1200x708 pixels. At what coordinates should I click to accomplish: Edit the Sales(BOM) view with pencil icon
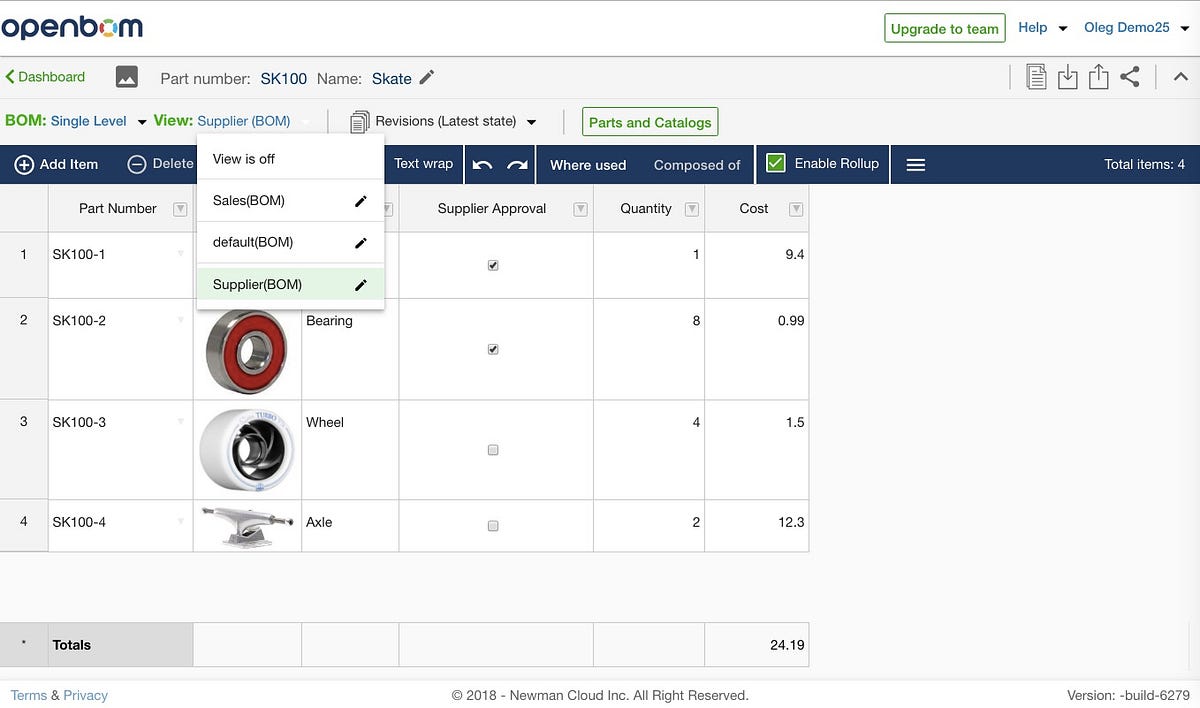pos(360,200)
